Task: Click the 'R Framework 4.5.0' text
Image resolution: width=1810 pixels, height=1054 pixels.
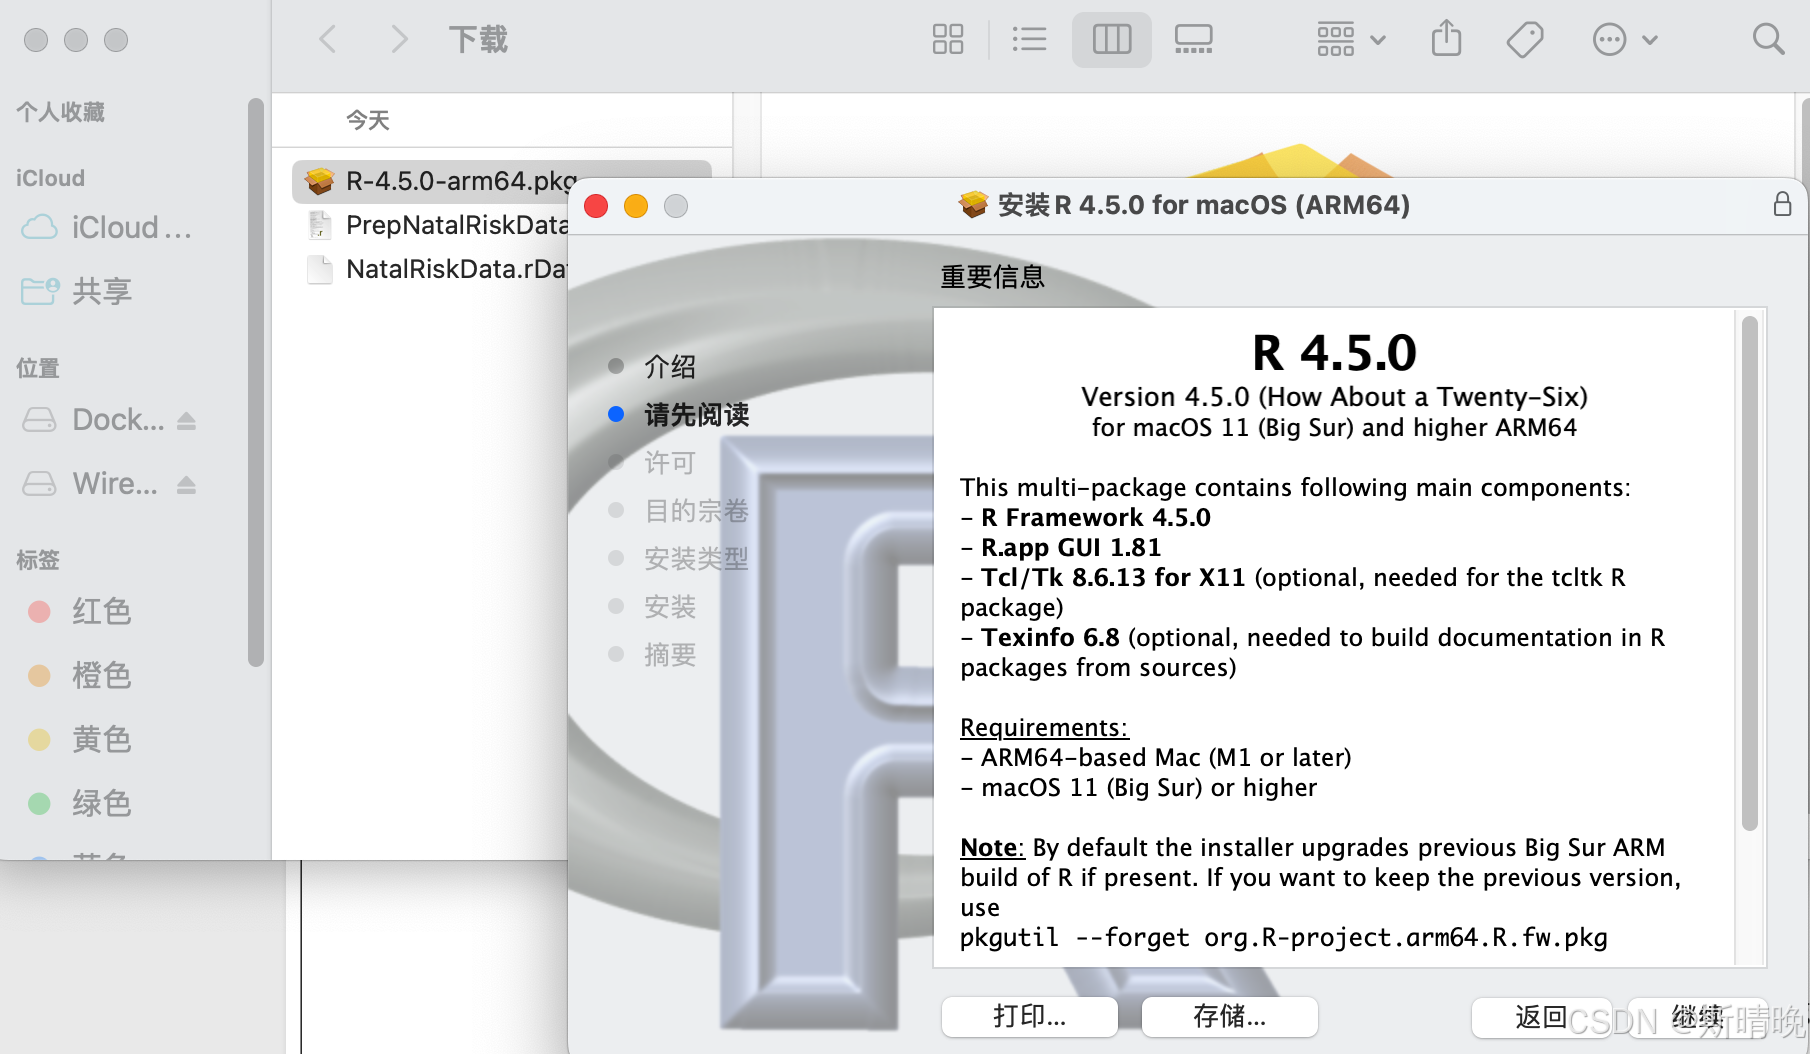Action: click(x=1096, y=518)
